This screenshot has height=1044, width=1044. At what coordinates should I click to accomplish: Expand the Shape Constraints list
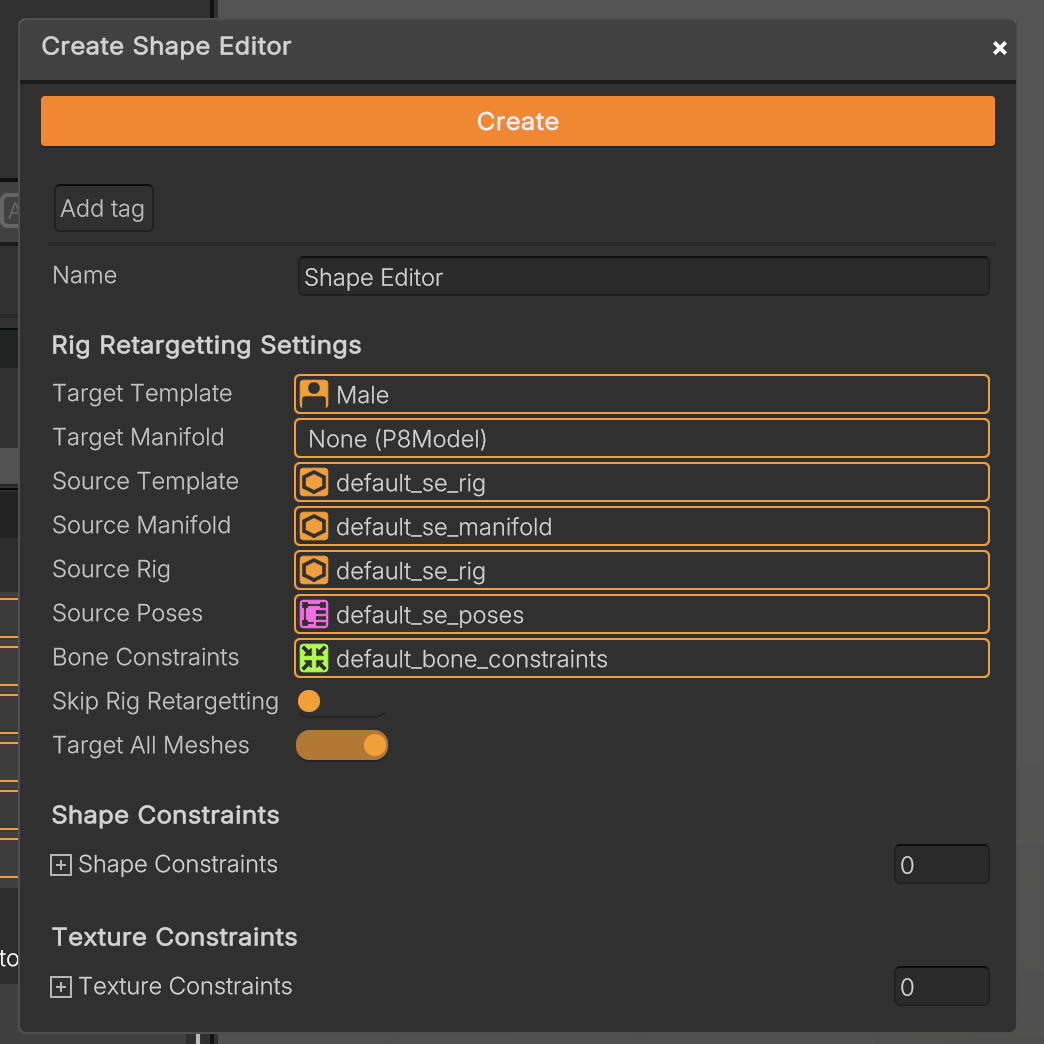[x=61, y=866]
